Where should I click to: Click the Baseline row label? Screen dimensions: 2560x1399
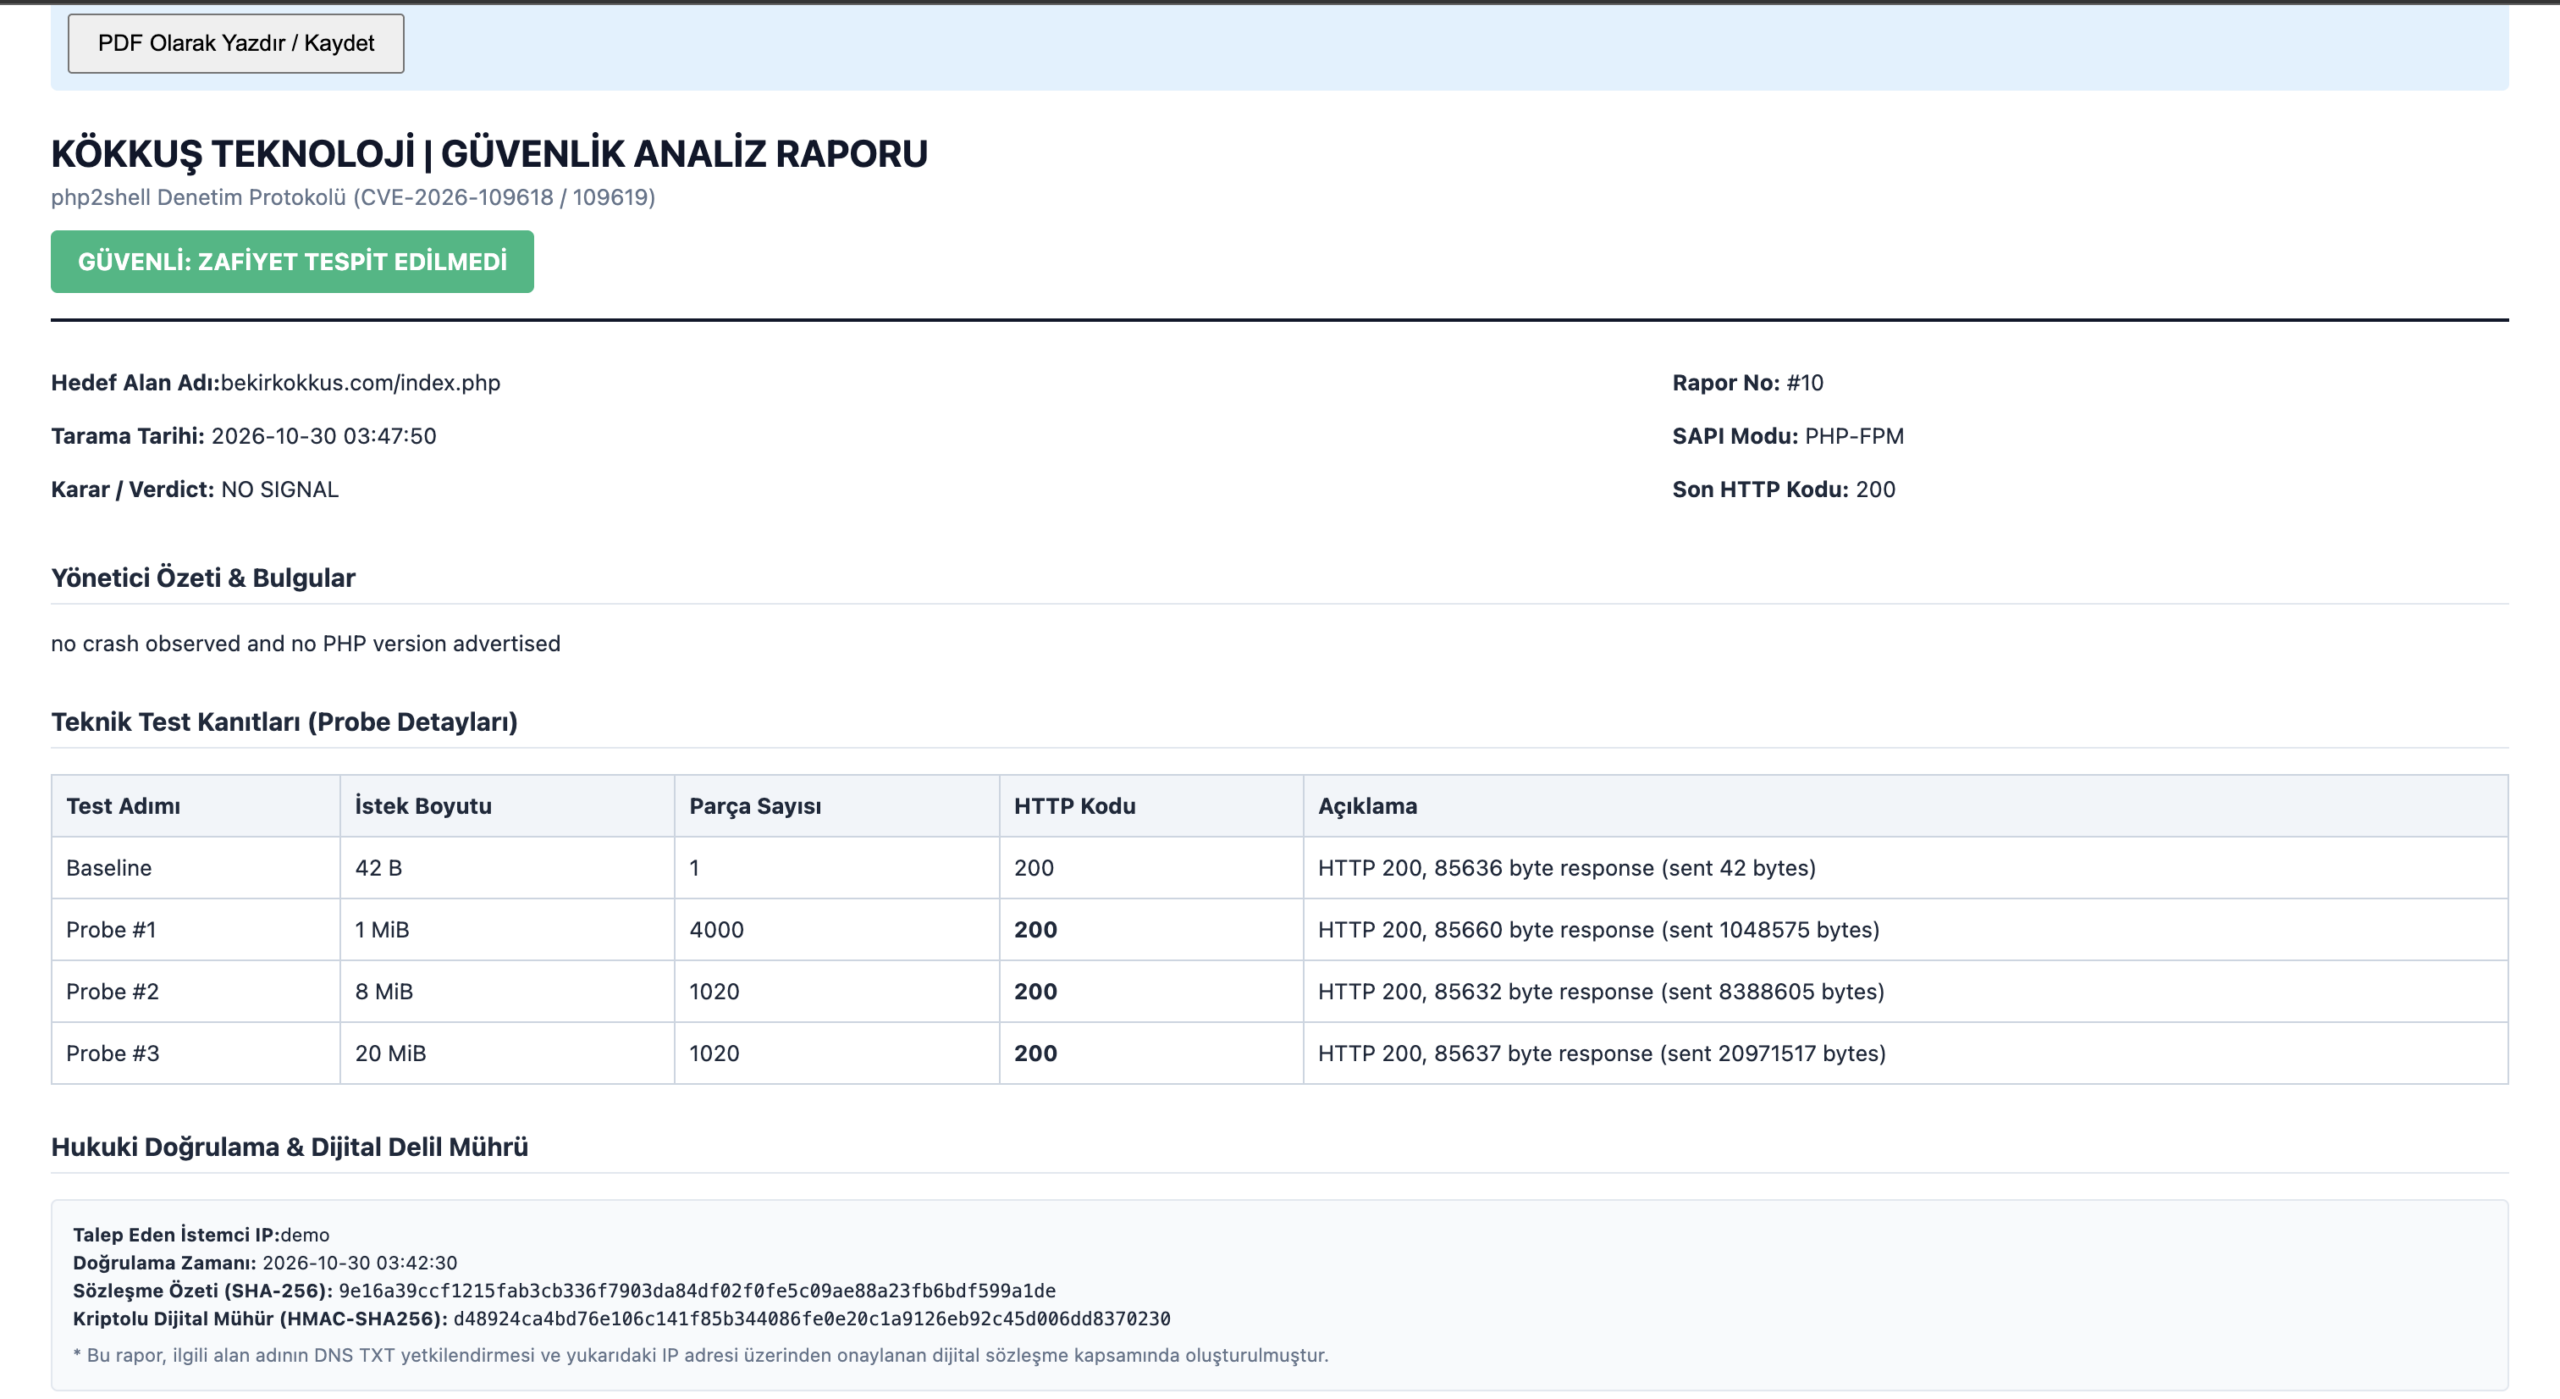click(109, 868)
